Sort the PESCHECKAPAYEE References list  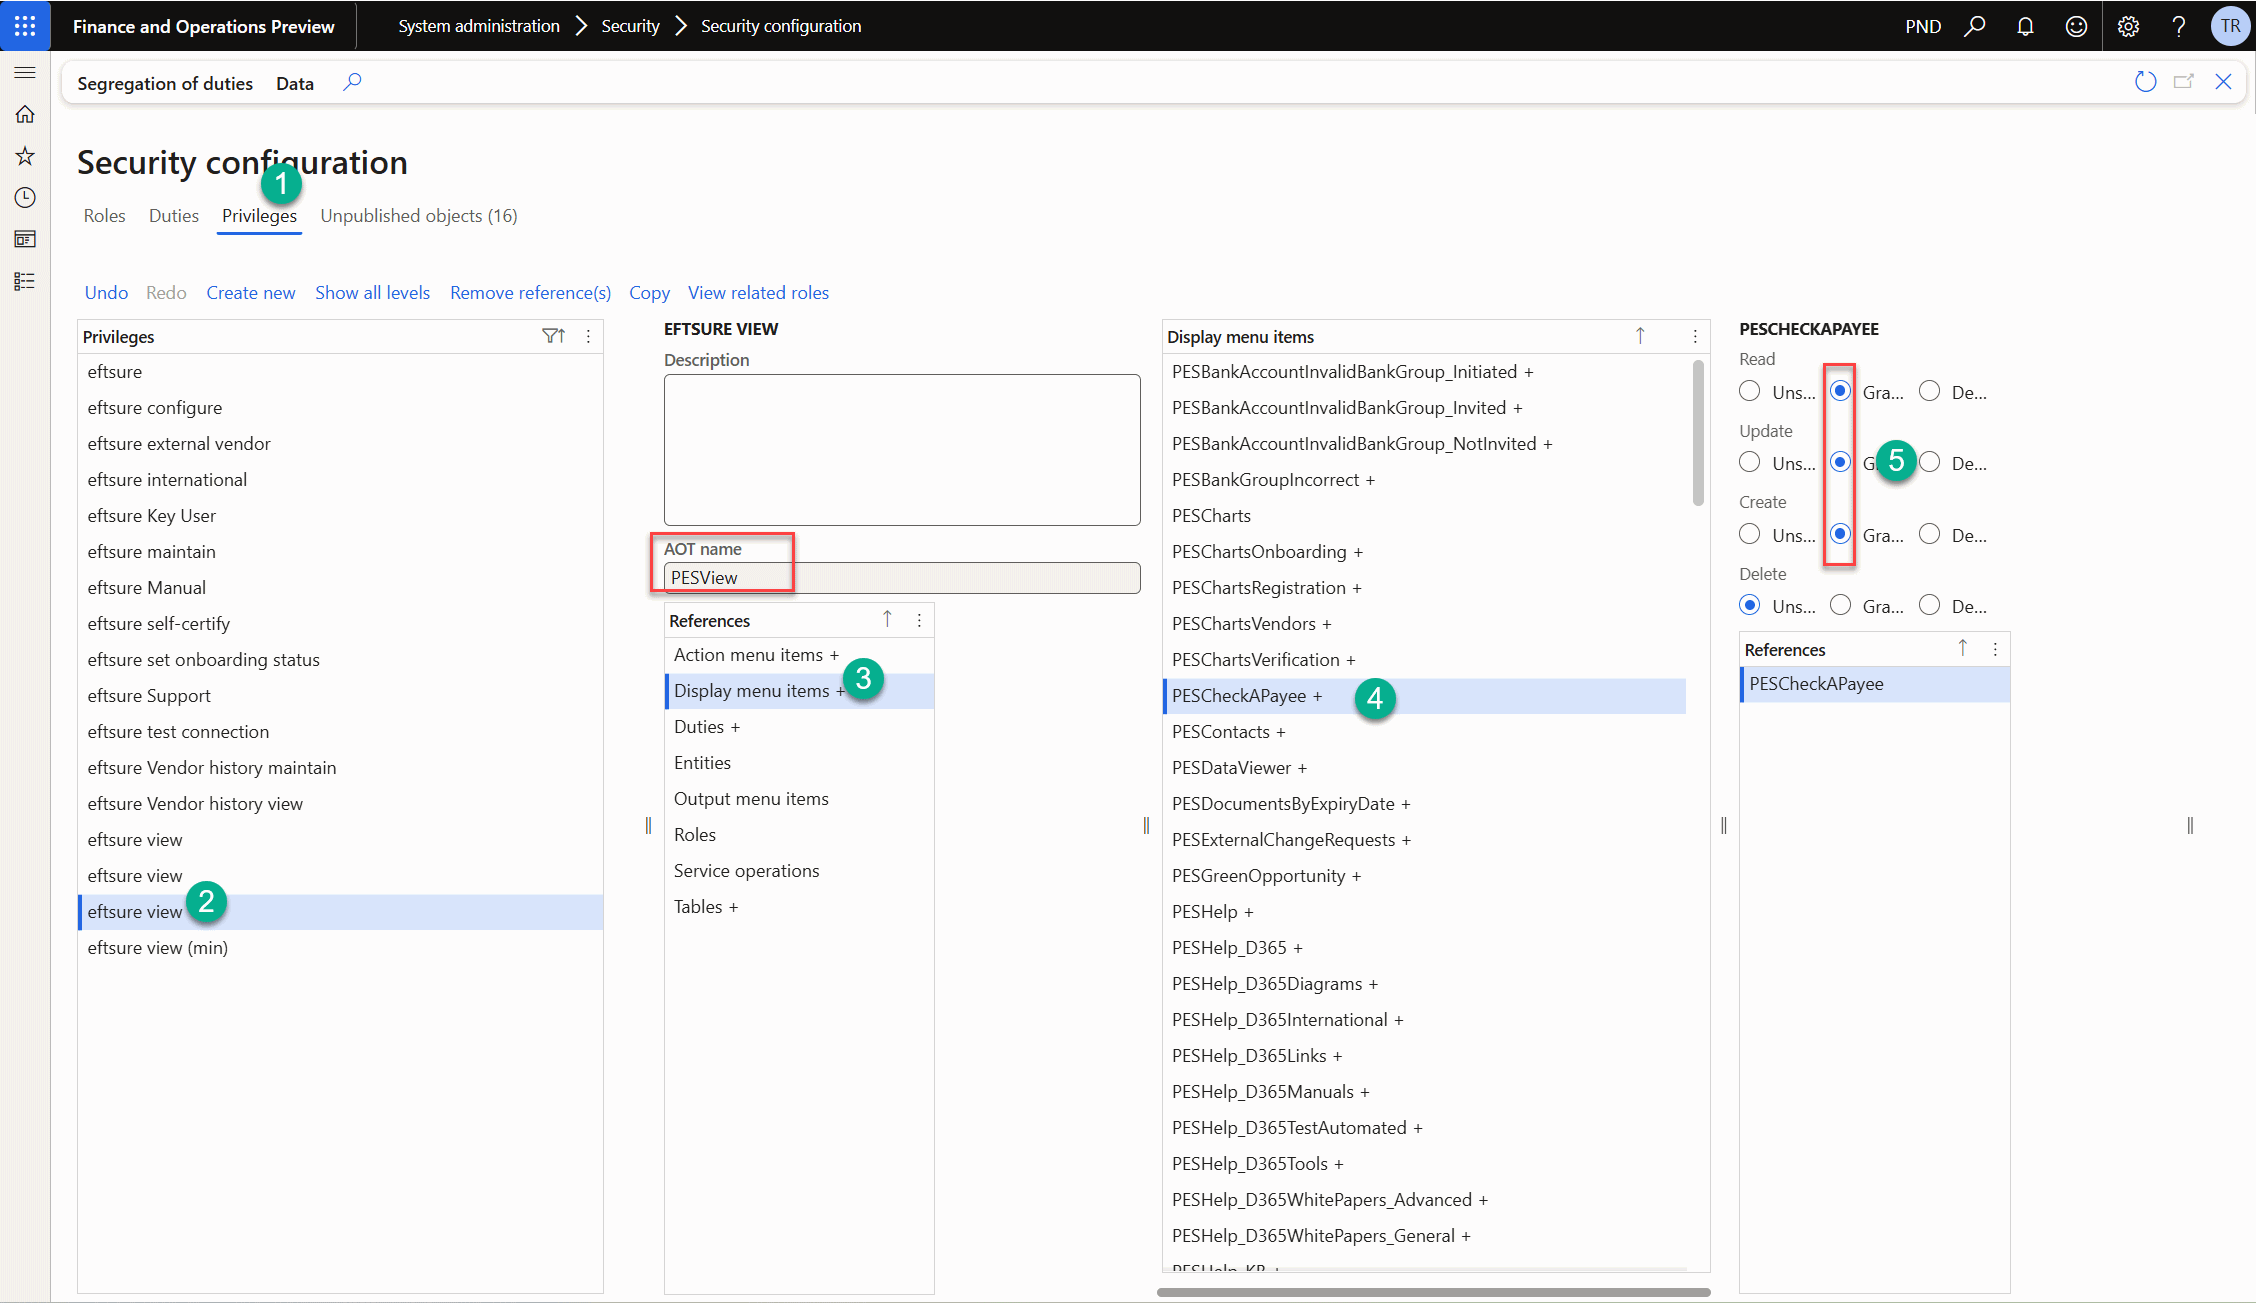(x=1963, y=649)
